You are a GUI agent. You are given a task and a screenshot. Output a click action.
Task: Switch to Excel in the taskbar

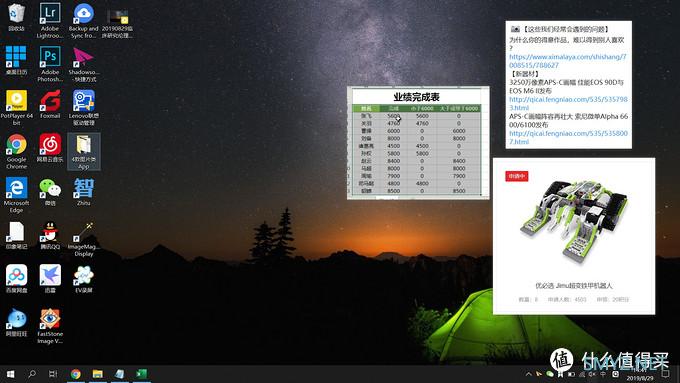(141, 374)
